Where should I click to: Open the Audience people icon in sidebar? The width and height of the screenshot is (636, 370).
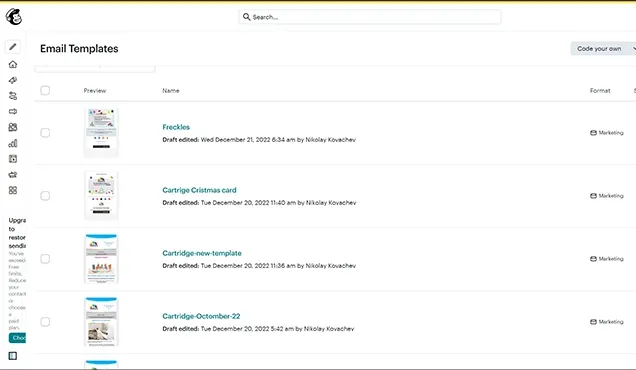13,127
